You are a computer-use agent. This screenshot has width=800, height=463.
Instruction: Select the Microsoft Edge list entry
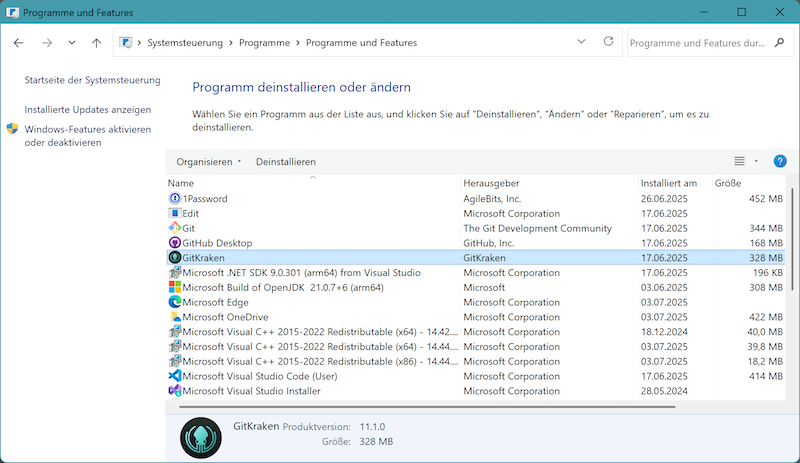coord(476,302)
